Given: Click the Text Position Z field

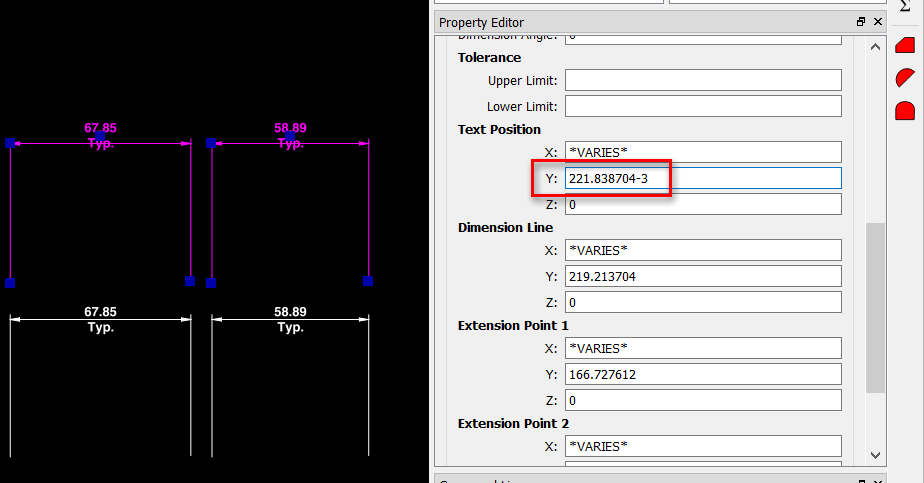Looking at the screenshot, I should (x=703, y=204).
